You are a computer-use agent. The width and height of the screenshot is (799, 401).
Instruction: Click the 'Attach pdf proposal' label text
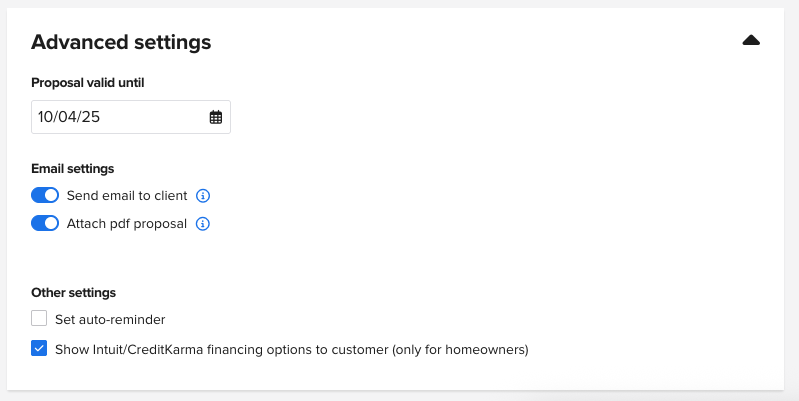127,224
